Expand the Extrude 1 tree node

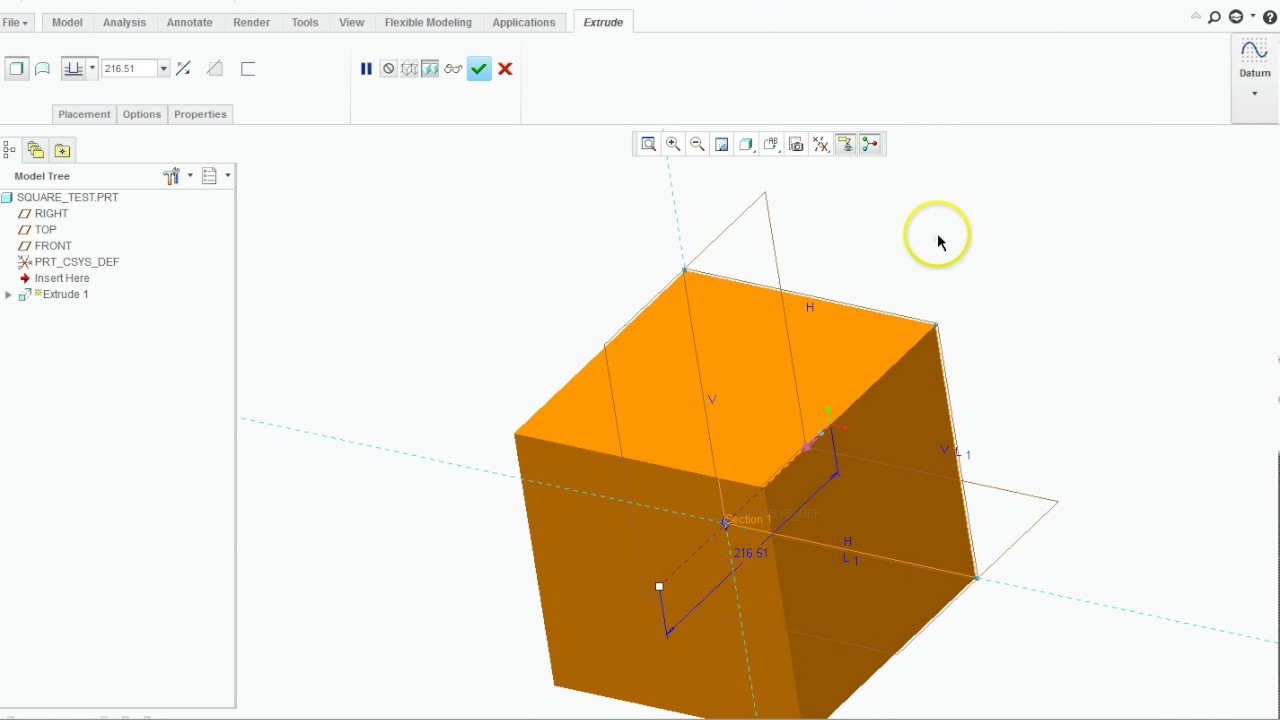9,295
